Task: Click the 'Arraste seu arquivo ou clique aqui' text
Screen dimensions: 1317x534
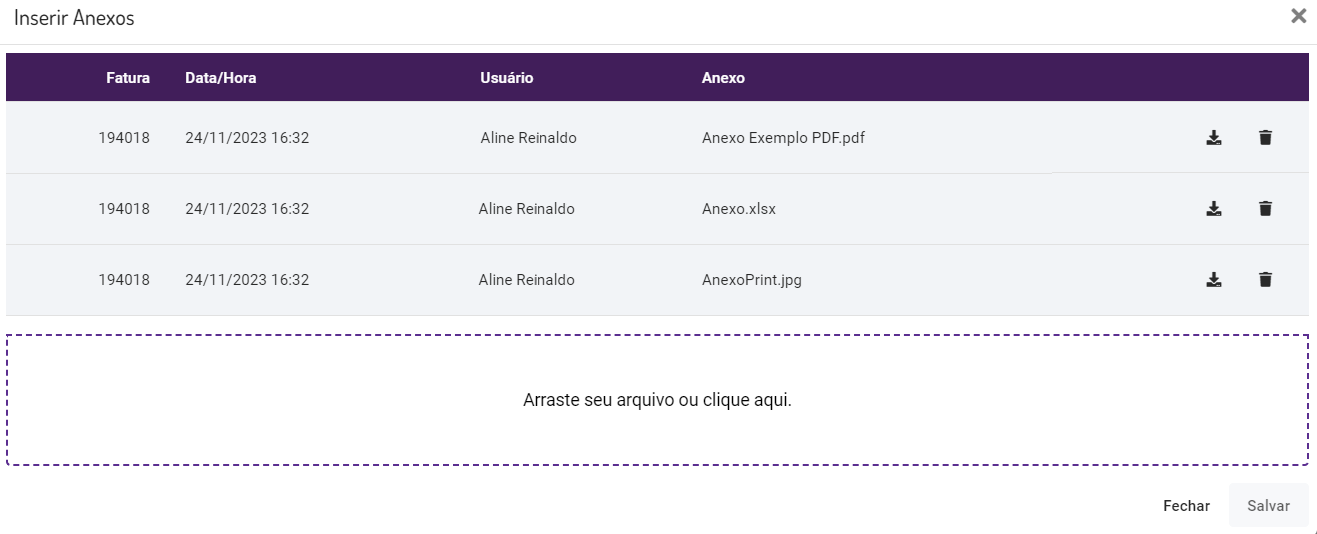Action: [657, 400]
